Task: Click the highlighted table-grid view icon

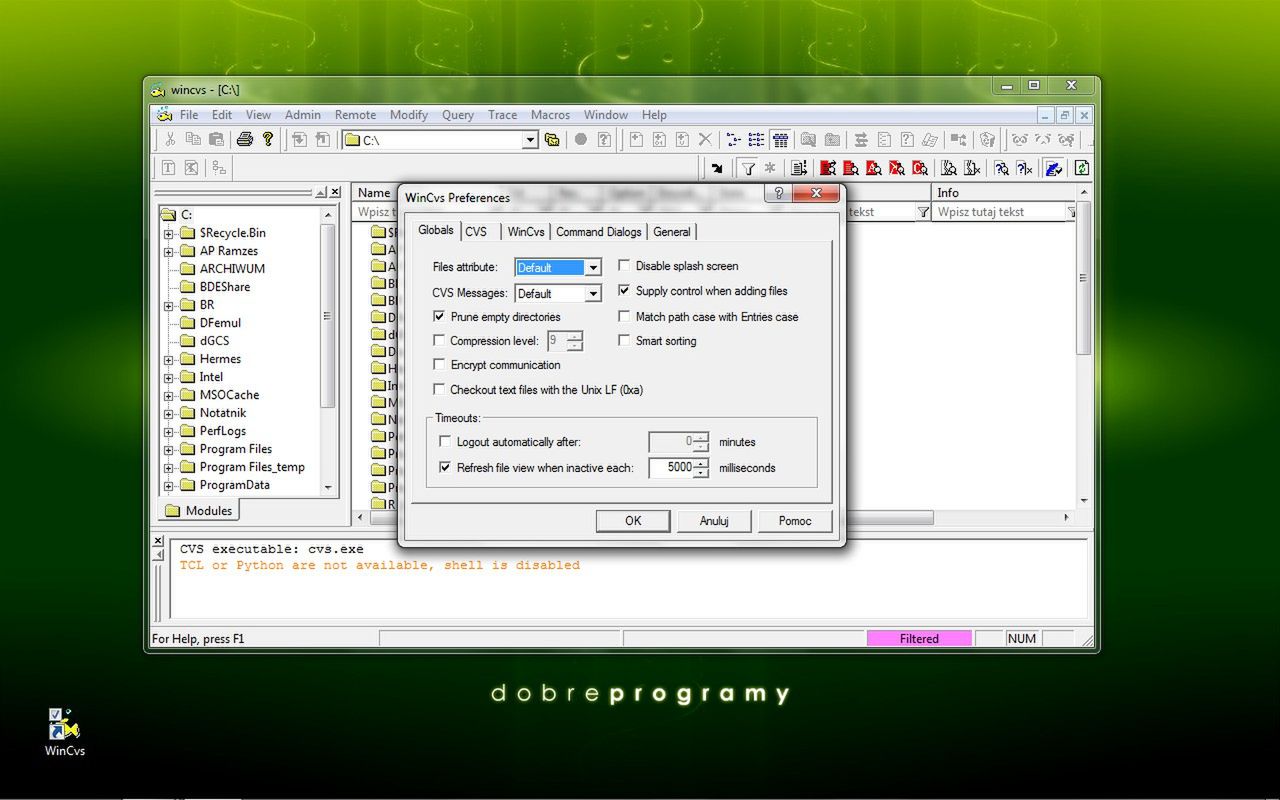Action: (781, 140)
